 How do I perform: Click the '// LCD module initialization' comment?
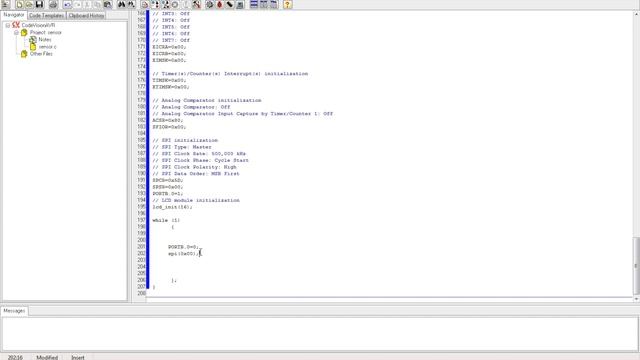196,200
